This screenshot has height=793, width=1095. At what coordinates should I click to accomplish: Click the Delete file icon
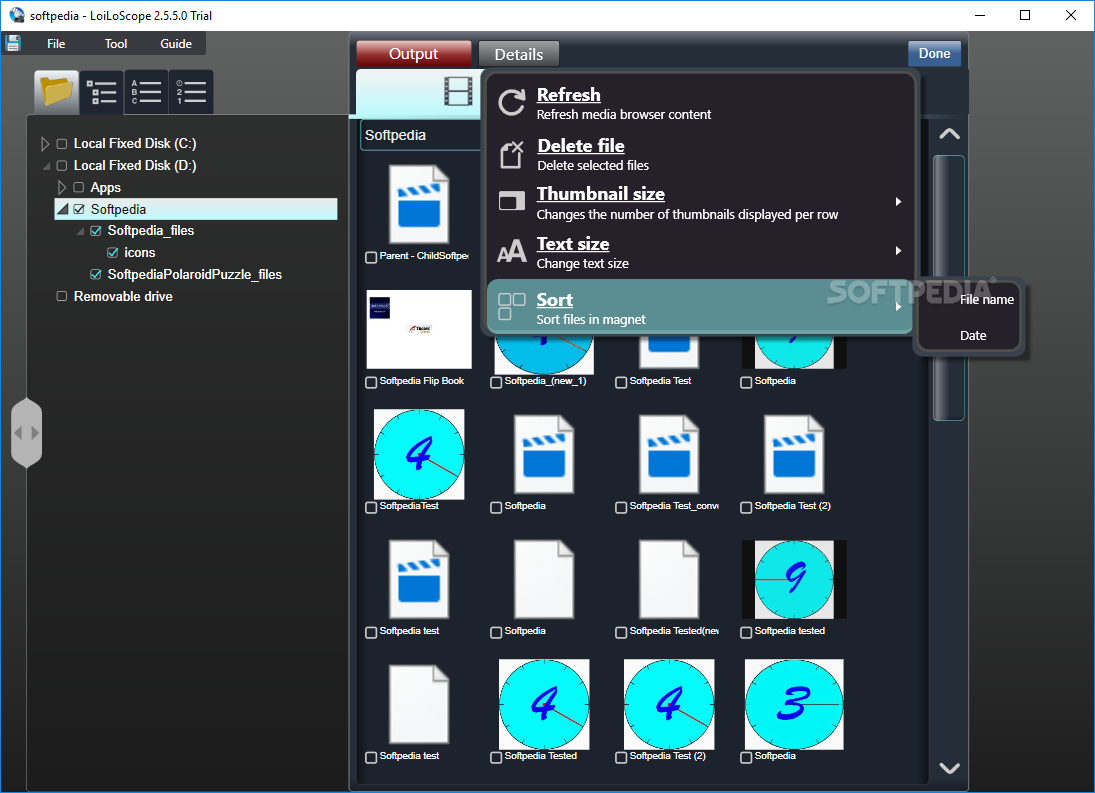tap(512, 154)
